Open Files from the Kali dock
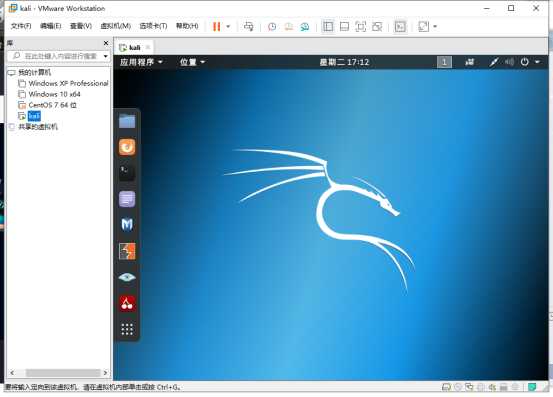 click(x=127, y=121)
